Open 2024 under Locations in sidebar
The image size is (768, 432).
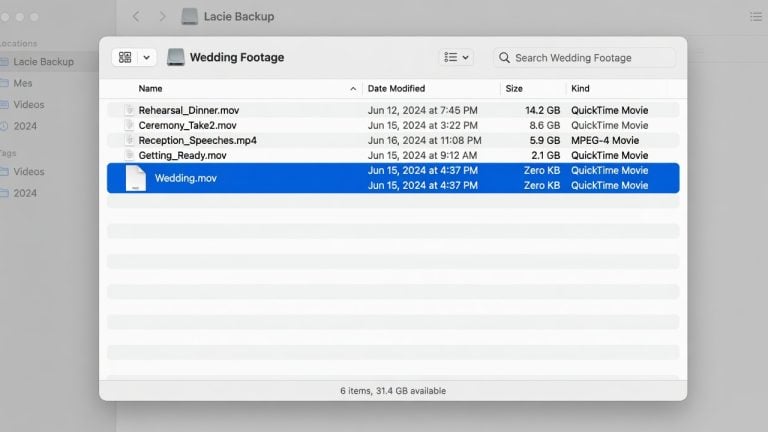point(24,126)
